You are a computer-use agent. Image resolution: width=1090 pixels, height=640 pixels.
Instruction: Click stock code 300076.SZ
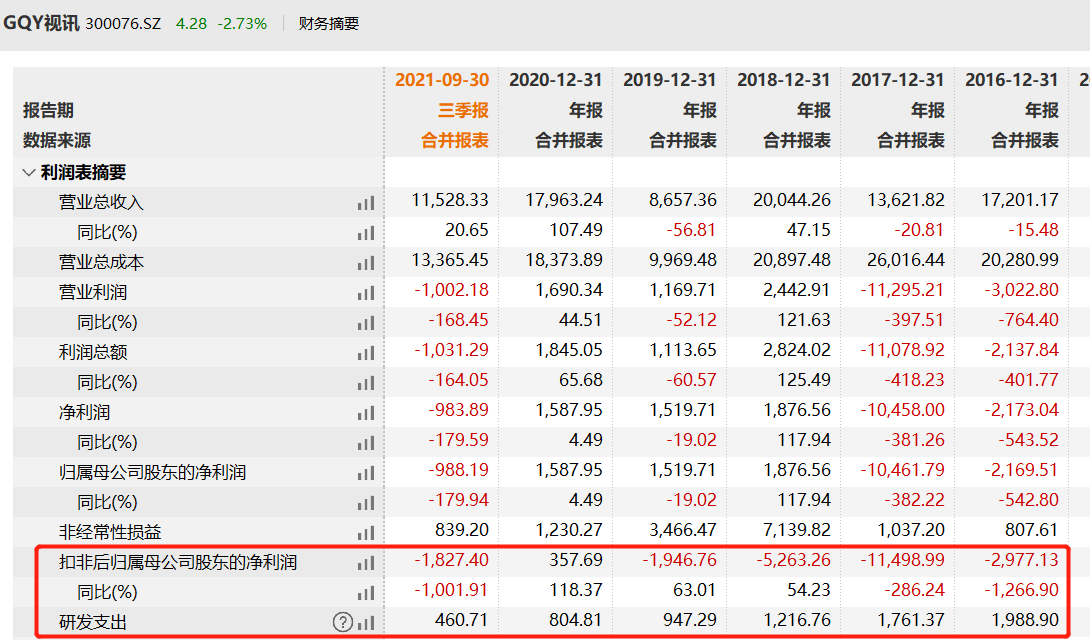coord(125,23)
